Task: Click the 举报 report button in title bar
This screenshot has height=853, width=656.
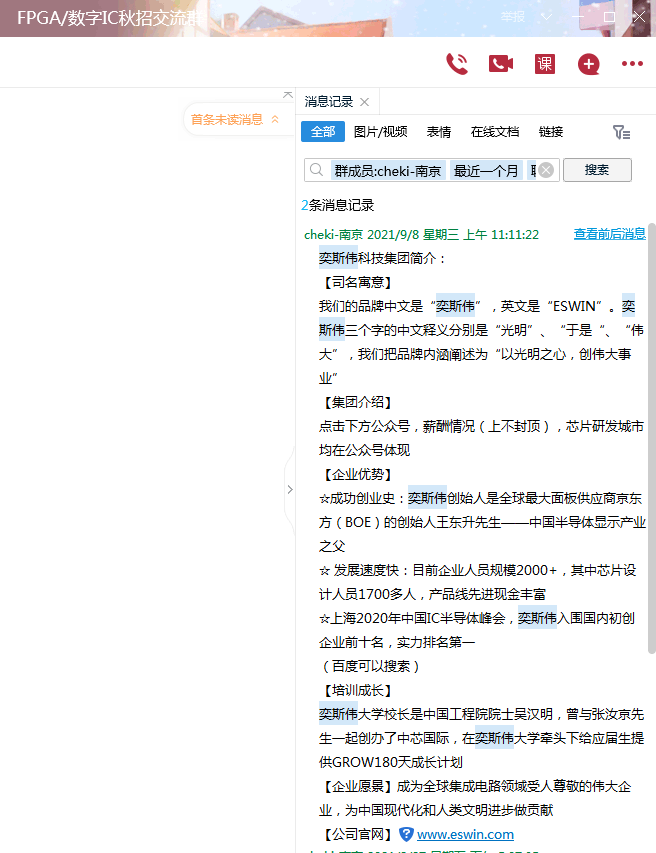Action: [x=512, y=17]
